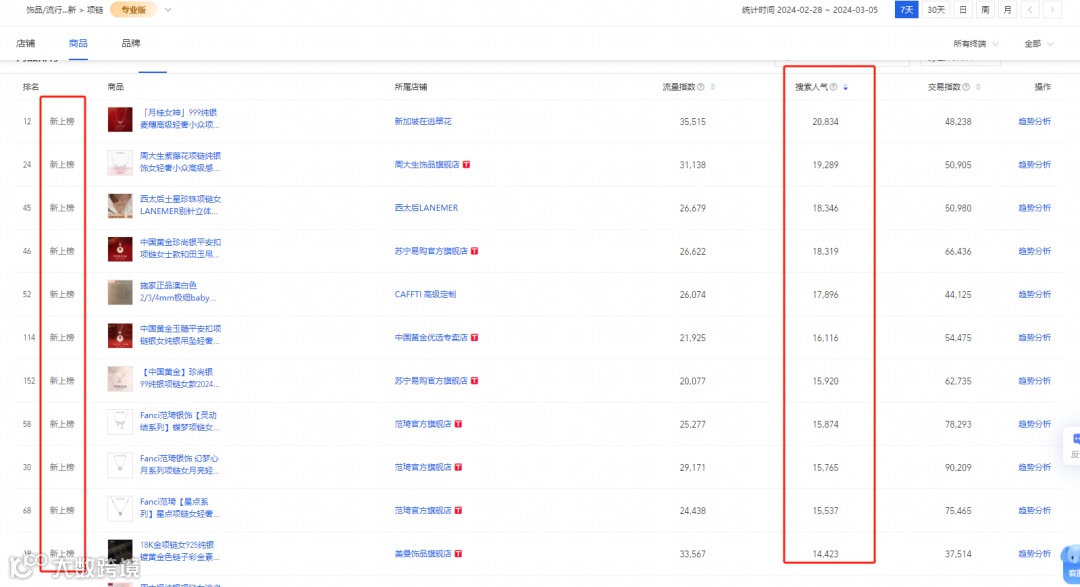Screen dimensions: 1080x587
Task: Open the 西太后土星珍珠项链 product thumbnail
Action: [120, 206]
